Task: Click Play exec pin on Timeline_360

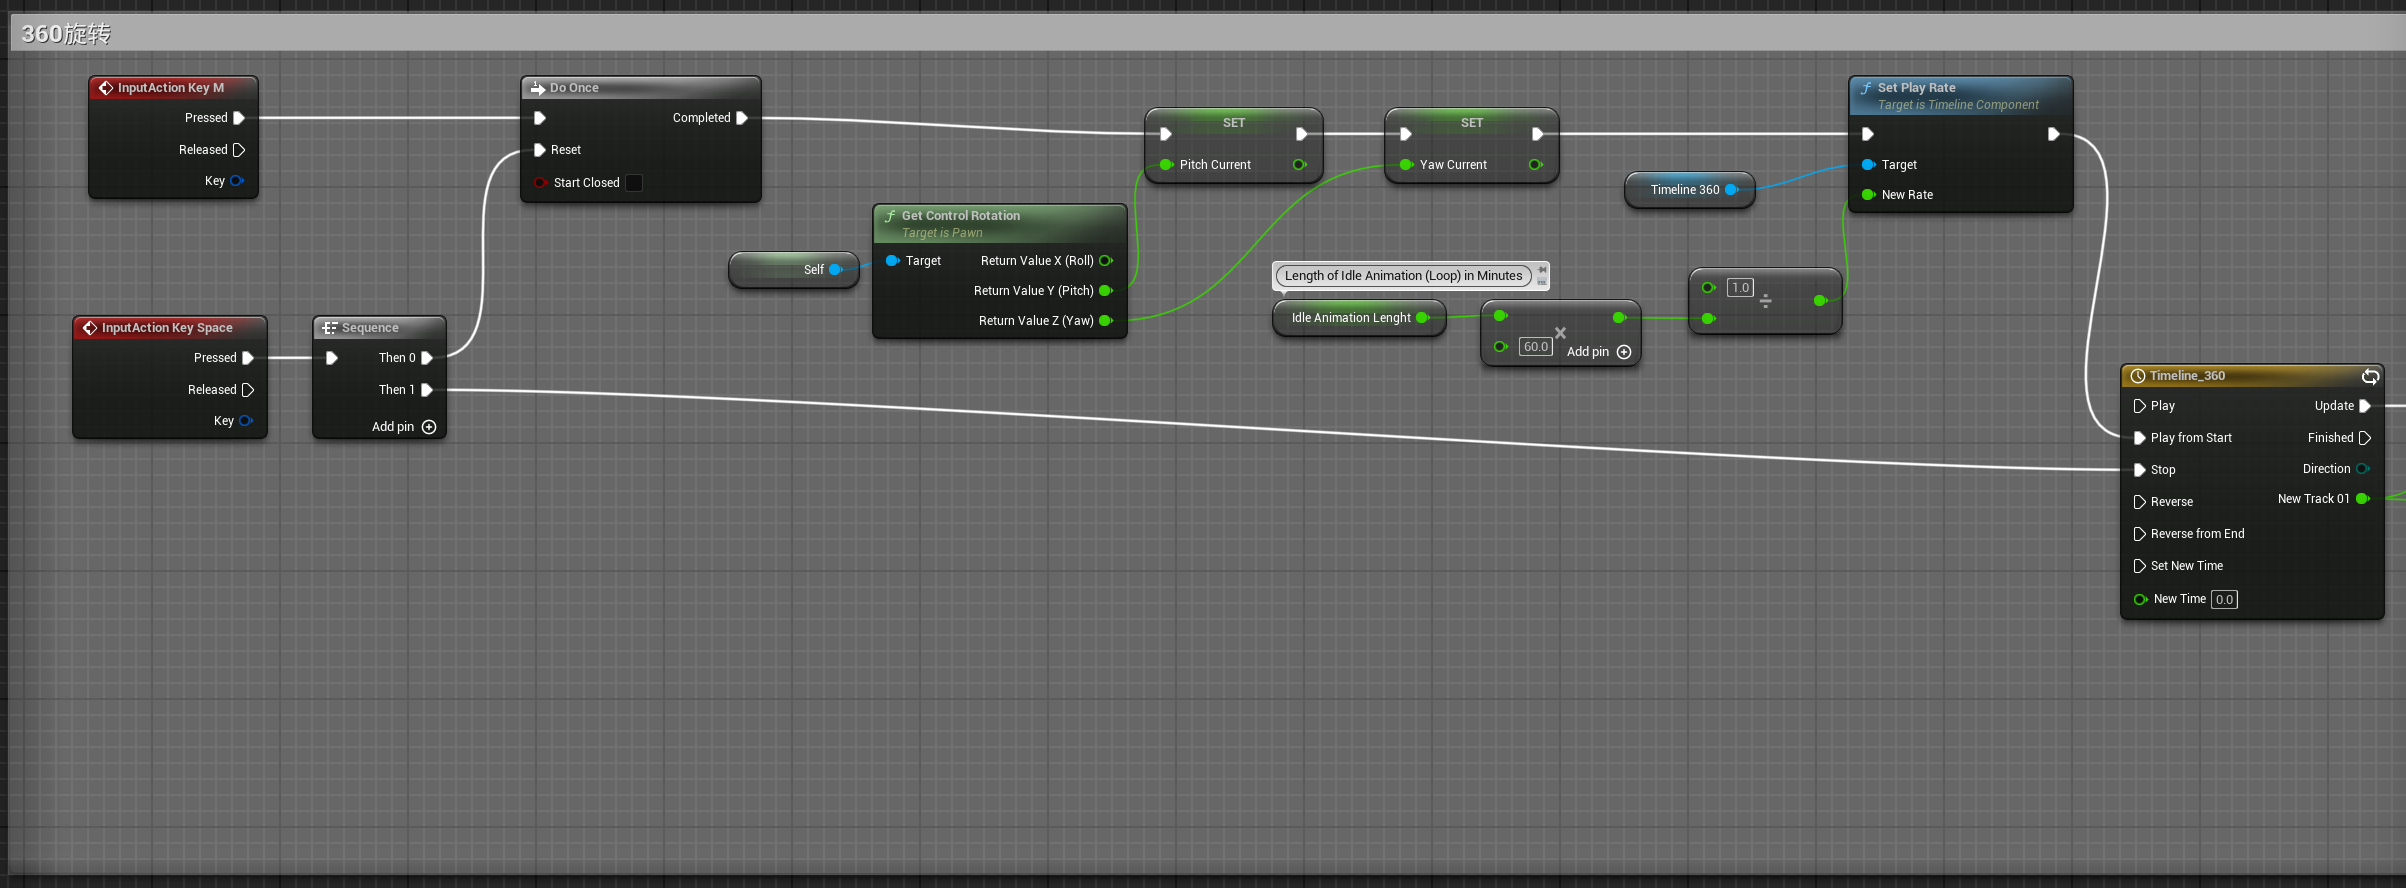Action: [2140, 406]
